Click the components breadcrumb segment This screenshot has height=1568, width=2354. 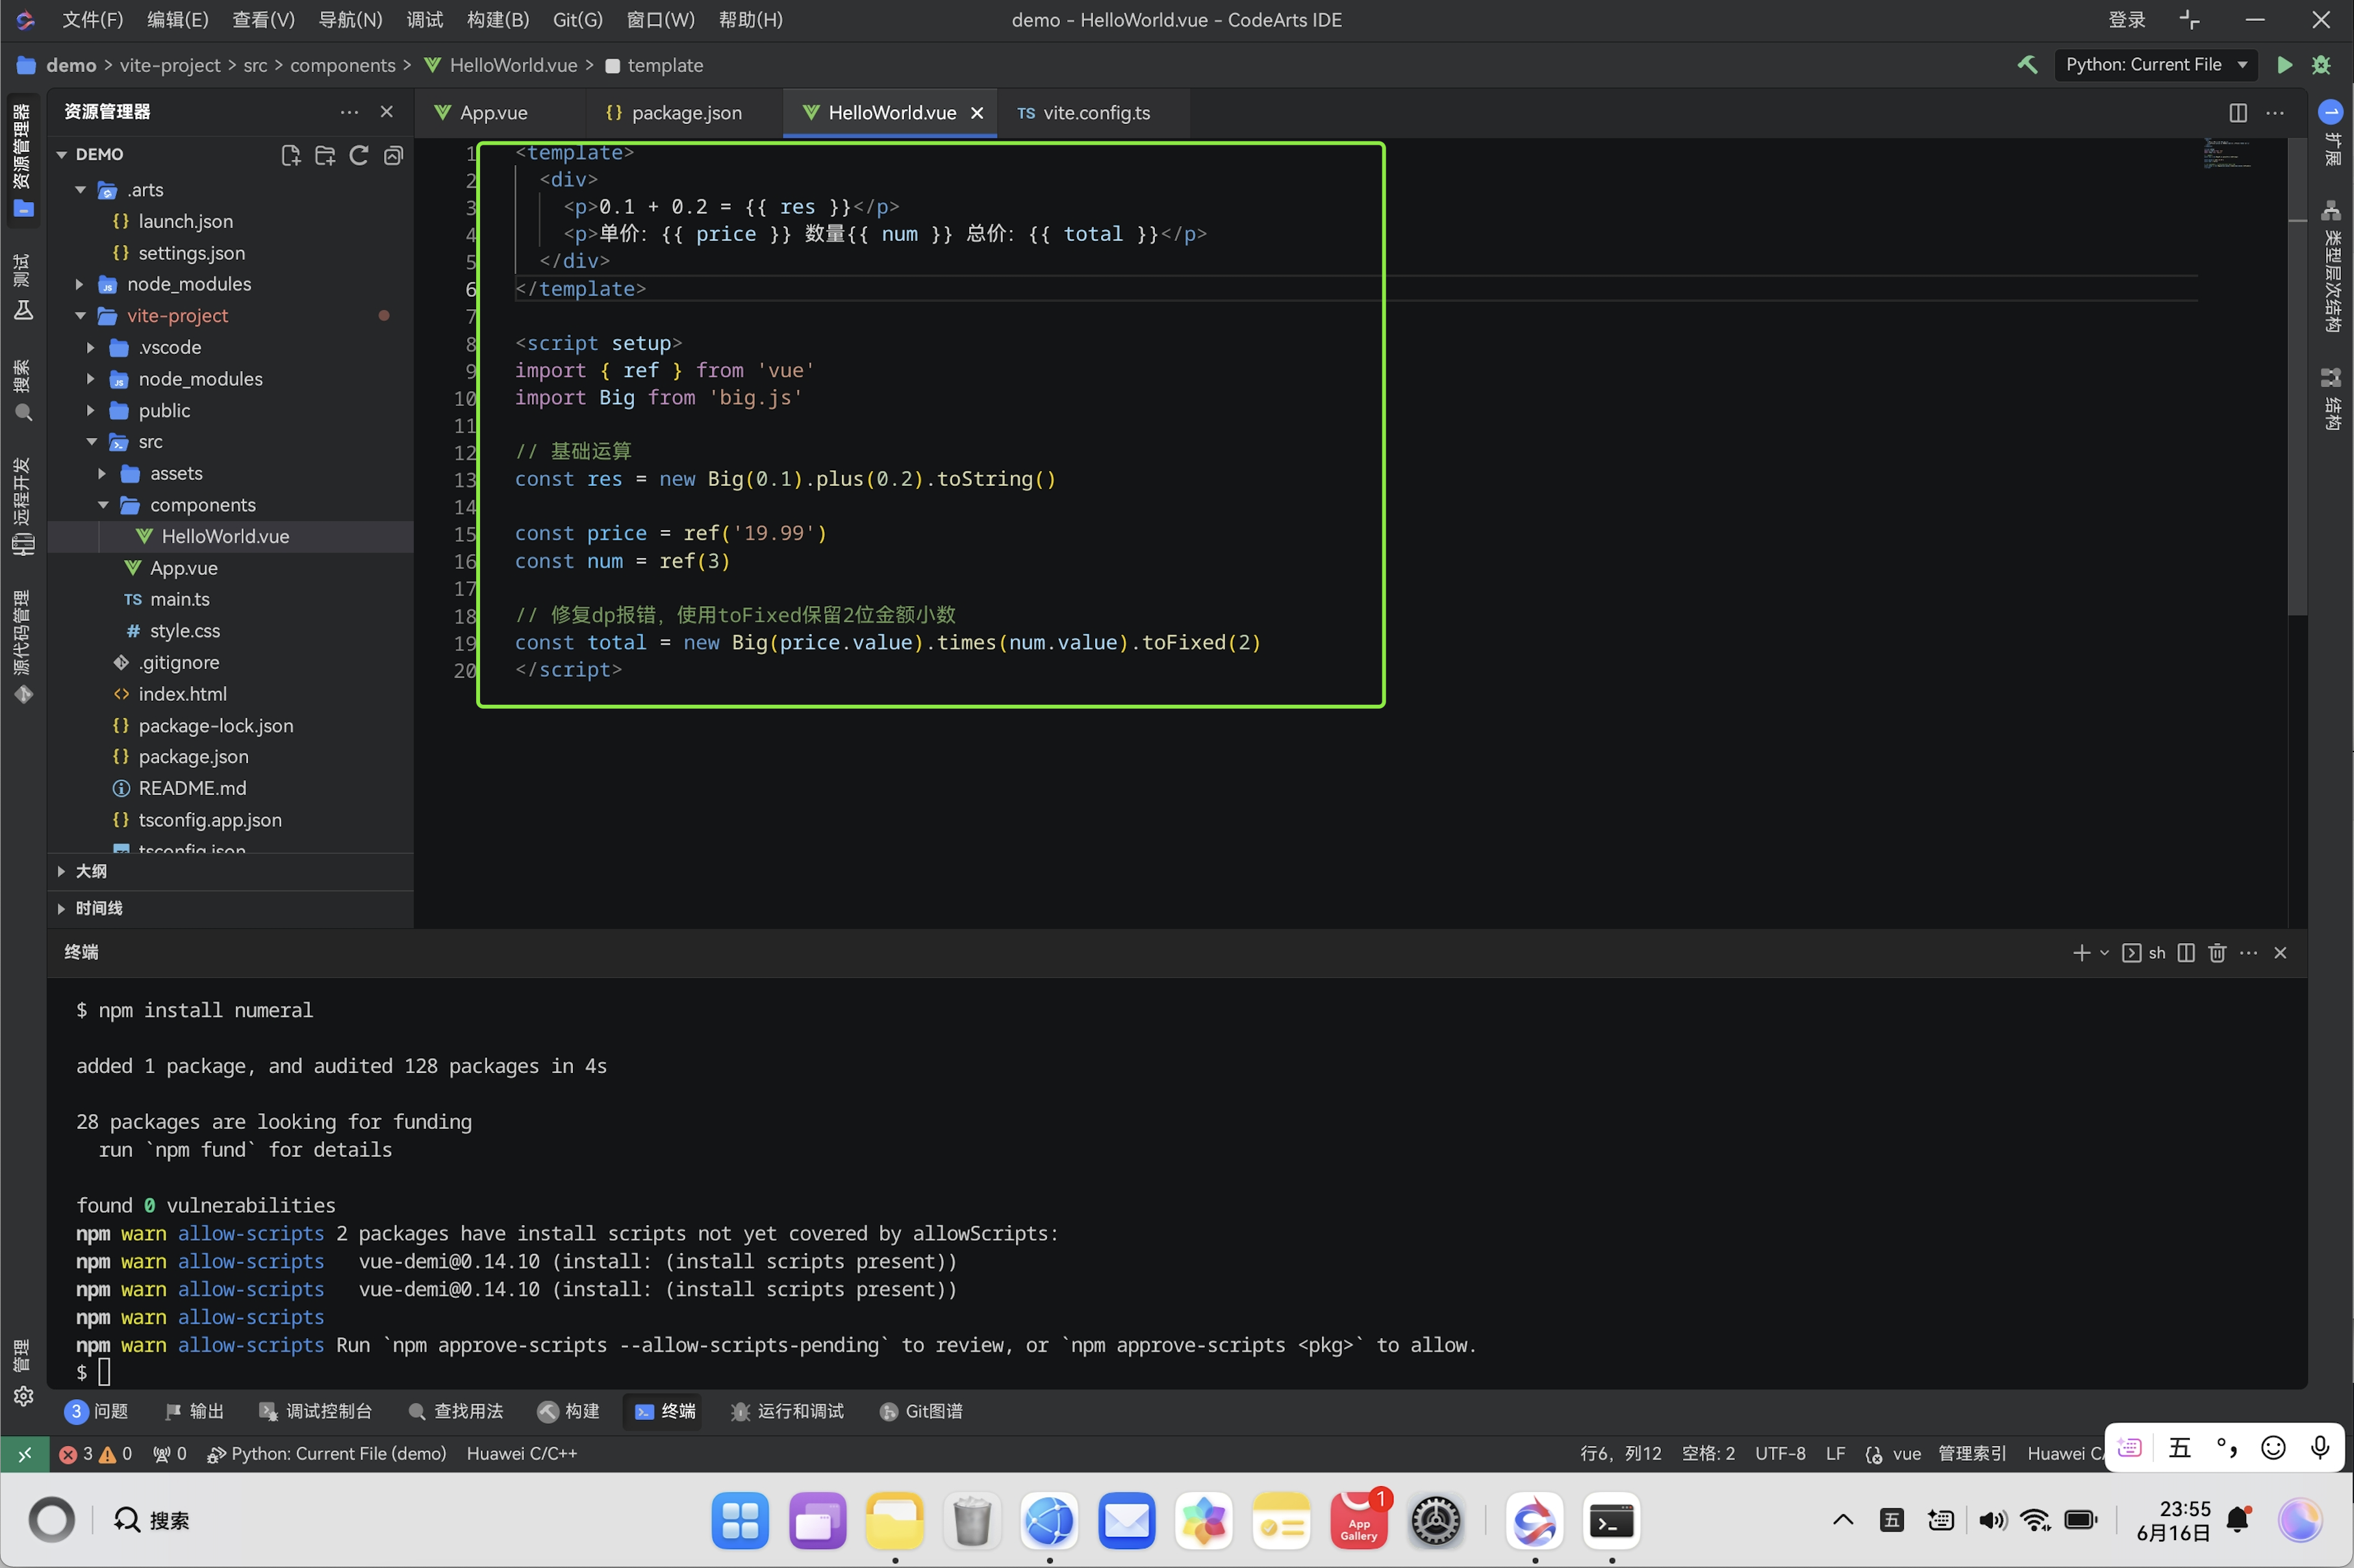[343, 65]
